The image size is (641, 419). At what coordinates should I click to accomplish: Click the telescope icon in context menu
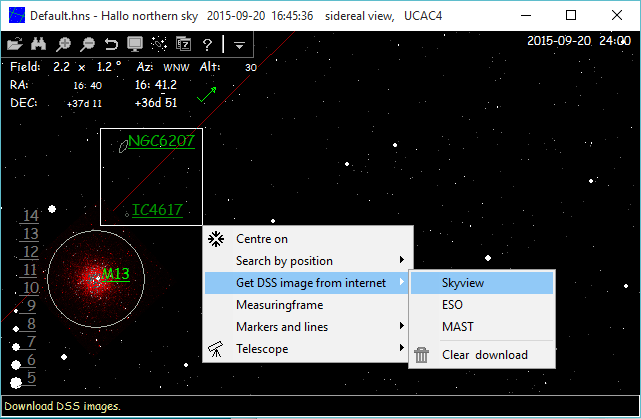pos(216,349)
